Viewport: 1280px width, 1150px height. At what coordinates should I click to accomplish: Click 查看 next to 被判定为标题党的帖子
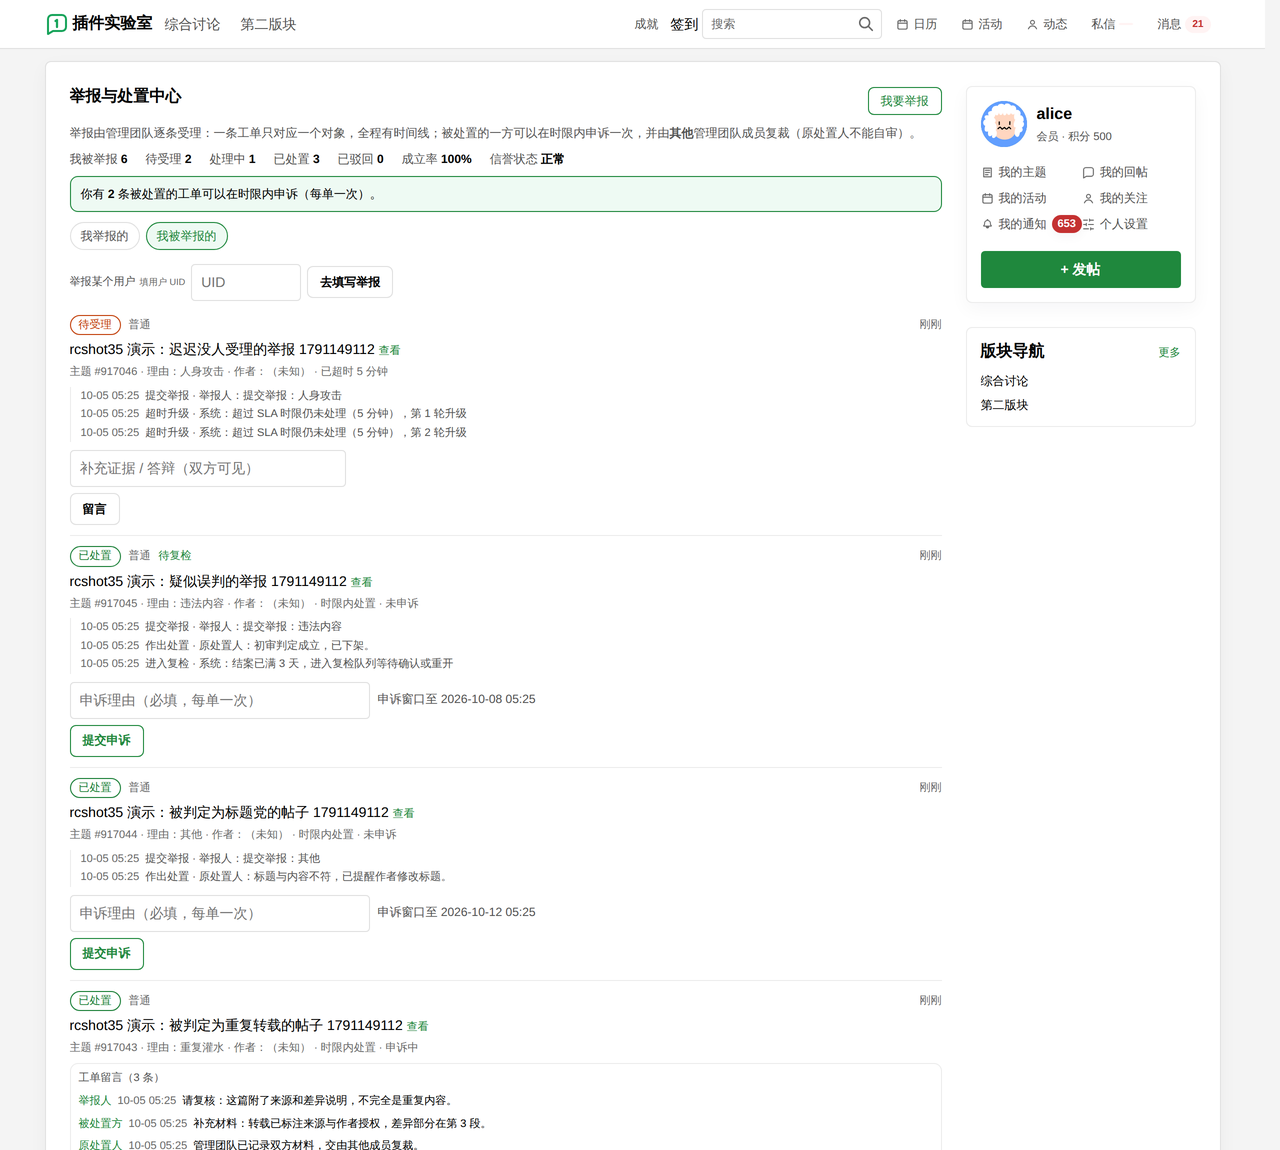pos(404,813)
